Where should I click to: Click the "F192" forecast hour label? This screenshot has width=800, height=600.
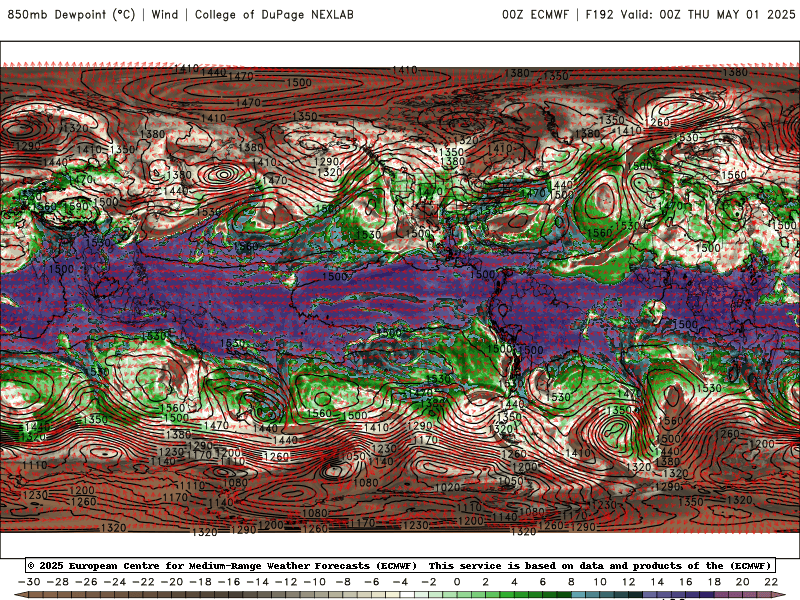click(x=599, y=14)
